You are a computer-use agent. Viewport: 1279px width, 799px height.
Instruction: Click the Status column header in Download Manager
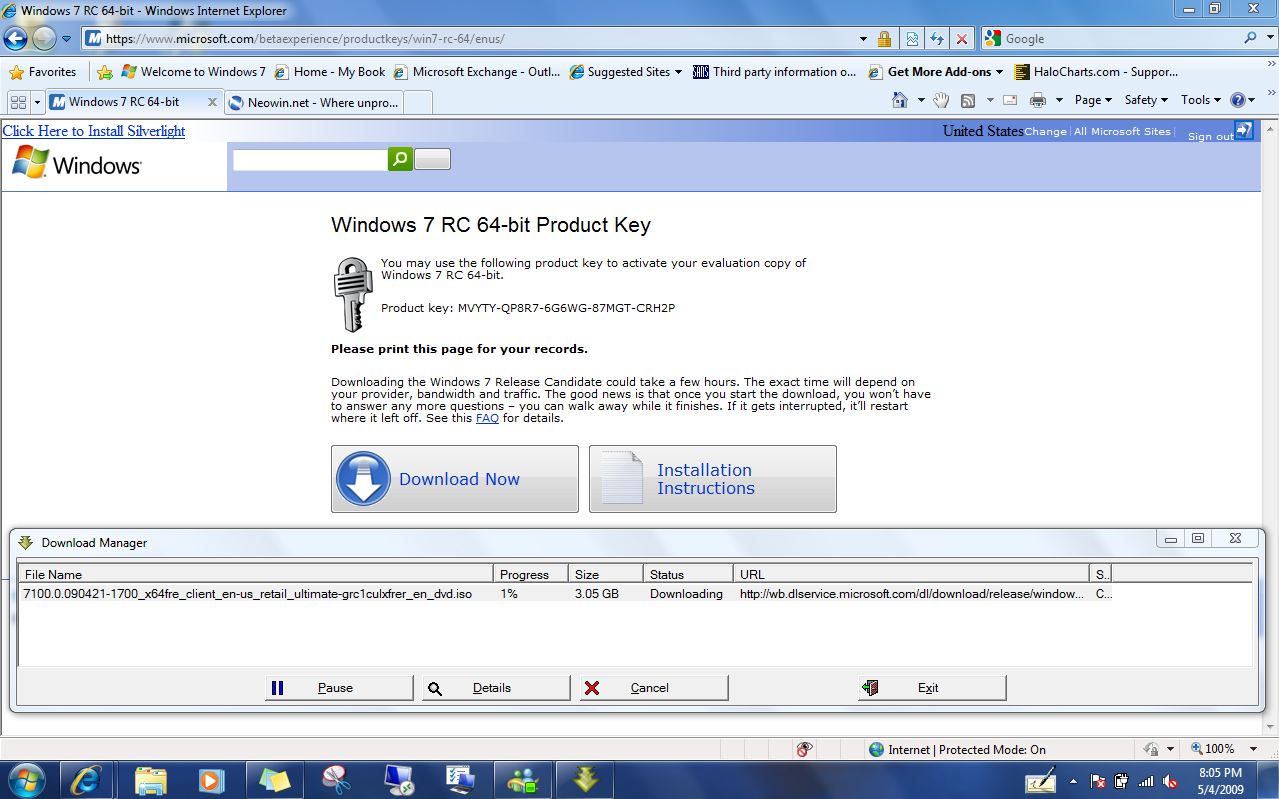coord(688,575)
